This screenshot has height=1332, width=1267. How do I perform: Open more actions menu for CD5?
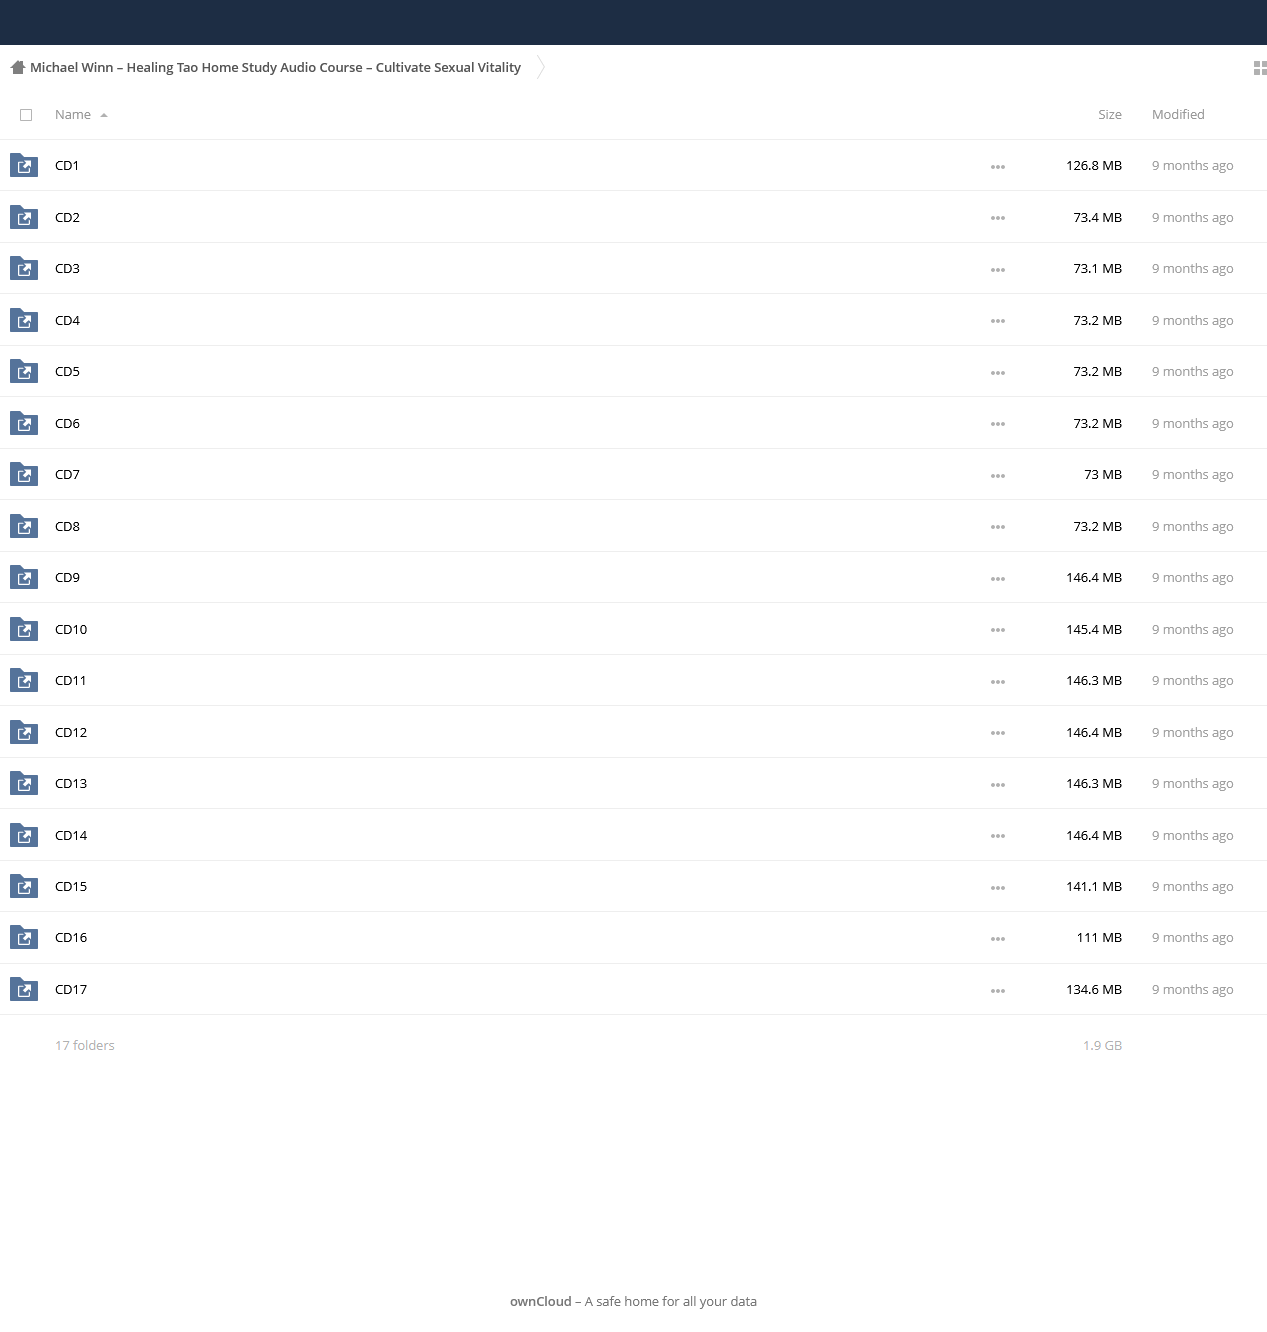tap(998, 373)
